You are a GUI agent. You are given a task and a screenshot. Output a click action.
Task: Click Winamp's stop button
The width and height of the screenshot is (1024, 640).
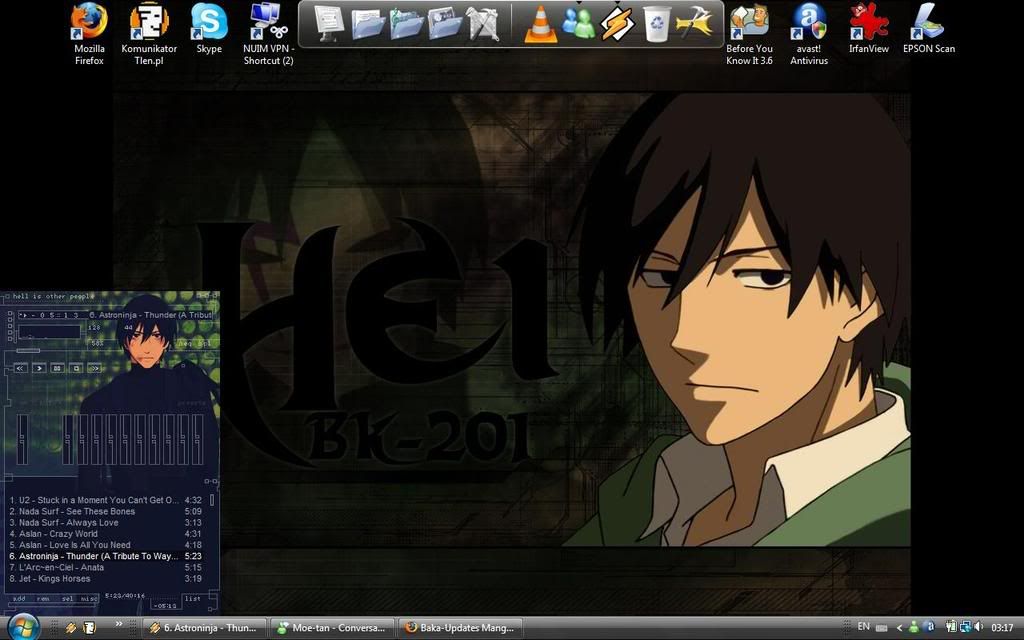pyautogui.click(x=76, y=368)
